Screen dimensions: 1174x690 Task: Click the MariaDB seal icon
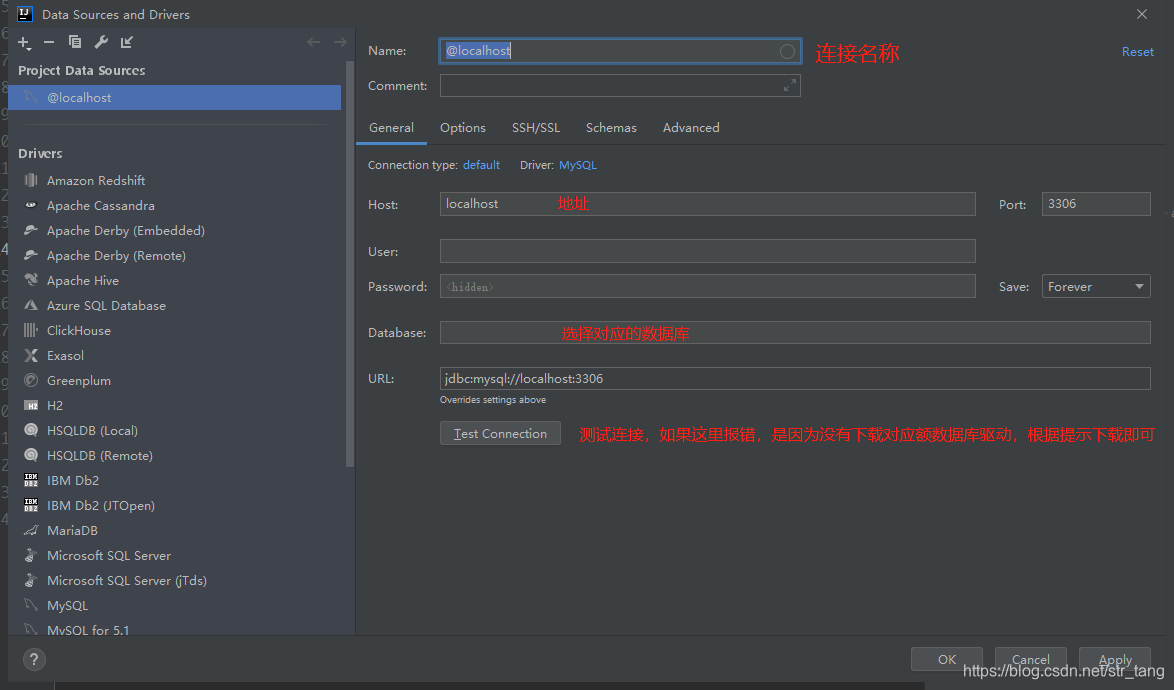point(31,531)
